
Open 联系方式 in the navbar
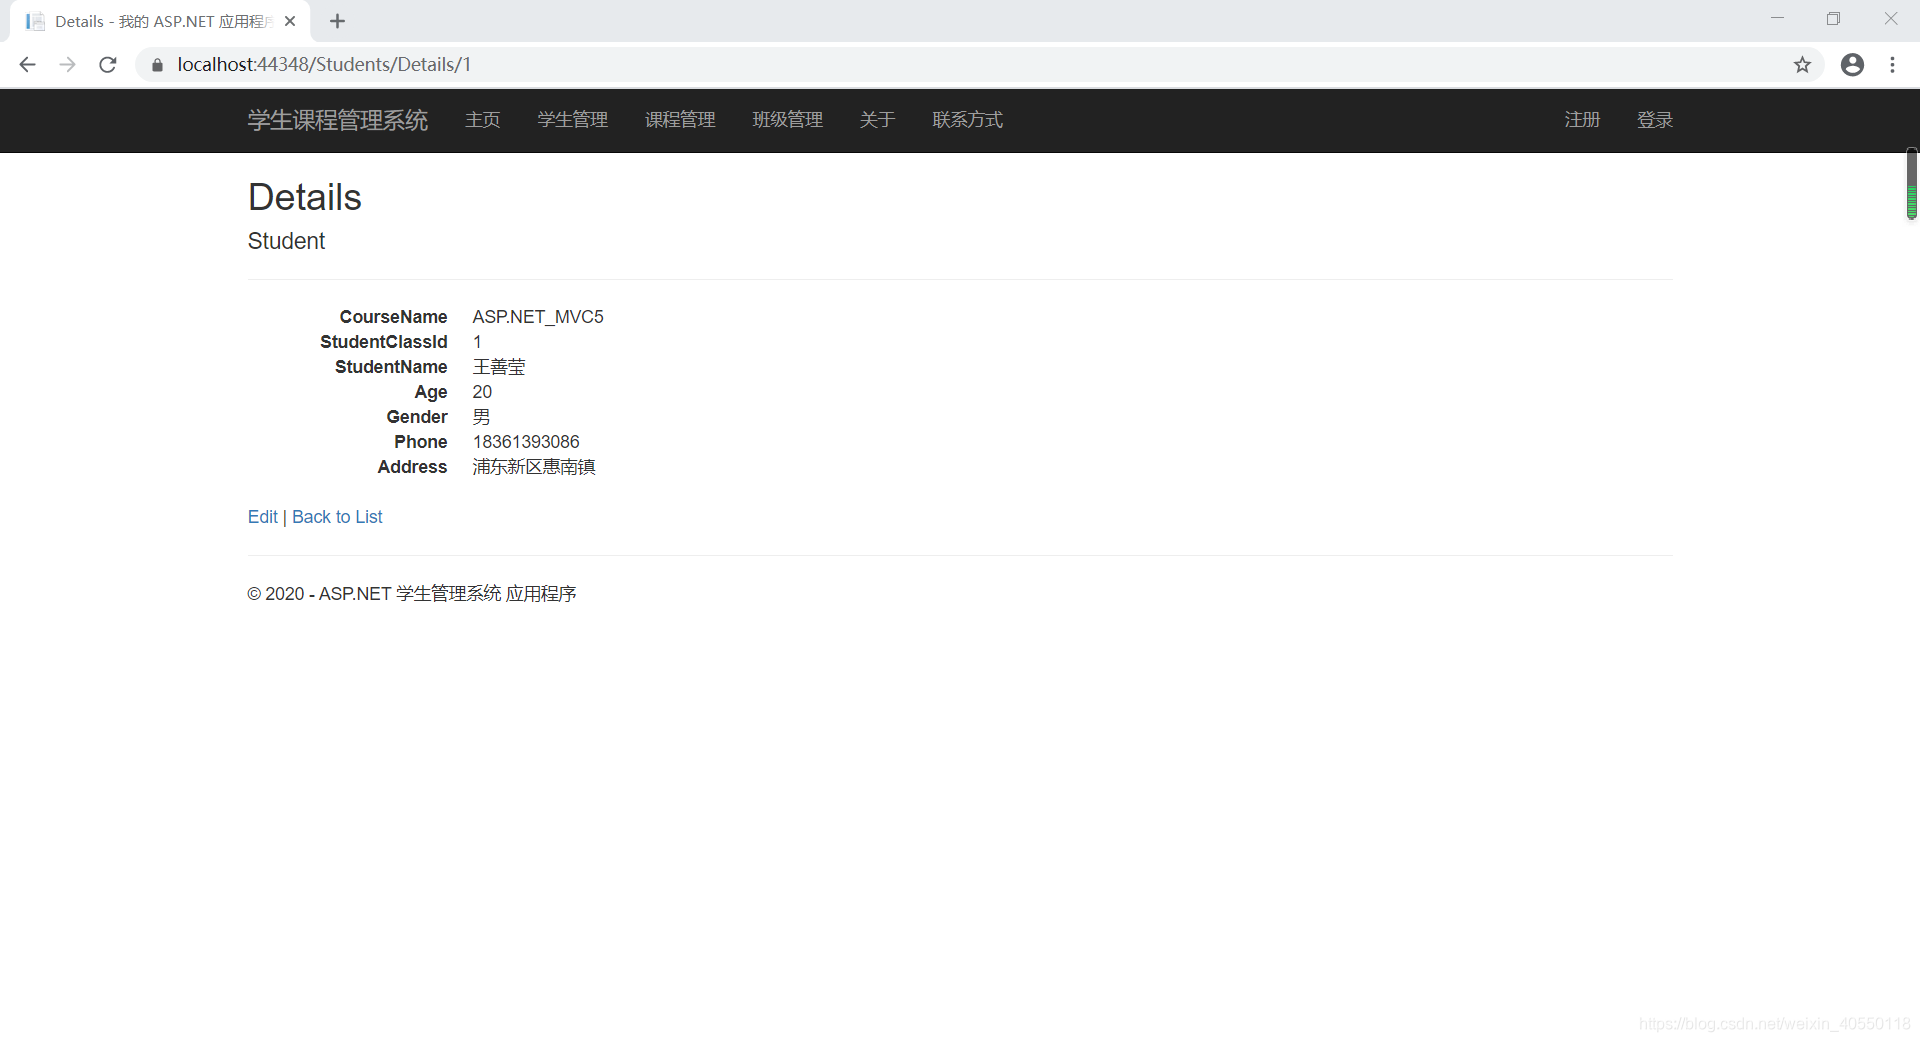click(967, 120)
